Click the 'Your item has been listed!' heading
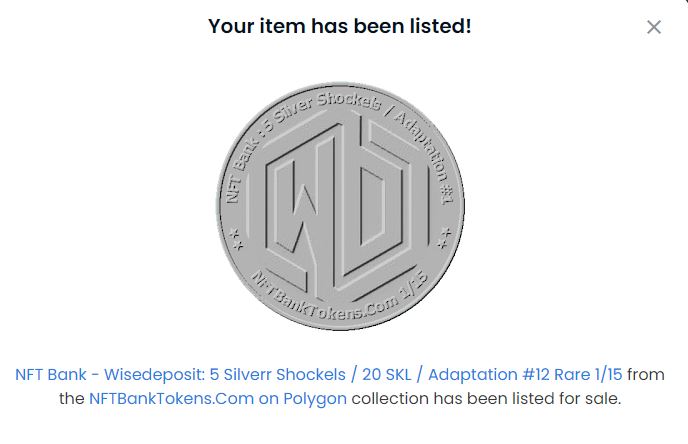The image size is (688, 444). point(340,26)
